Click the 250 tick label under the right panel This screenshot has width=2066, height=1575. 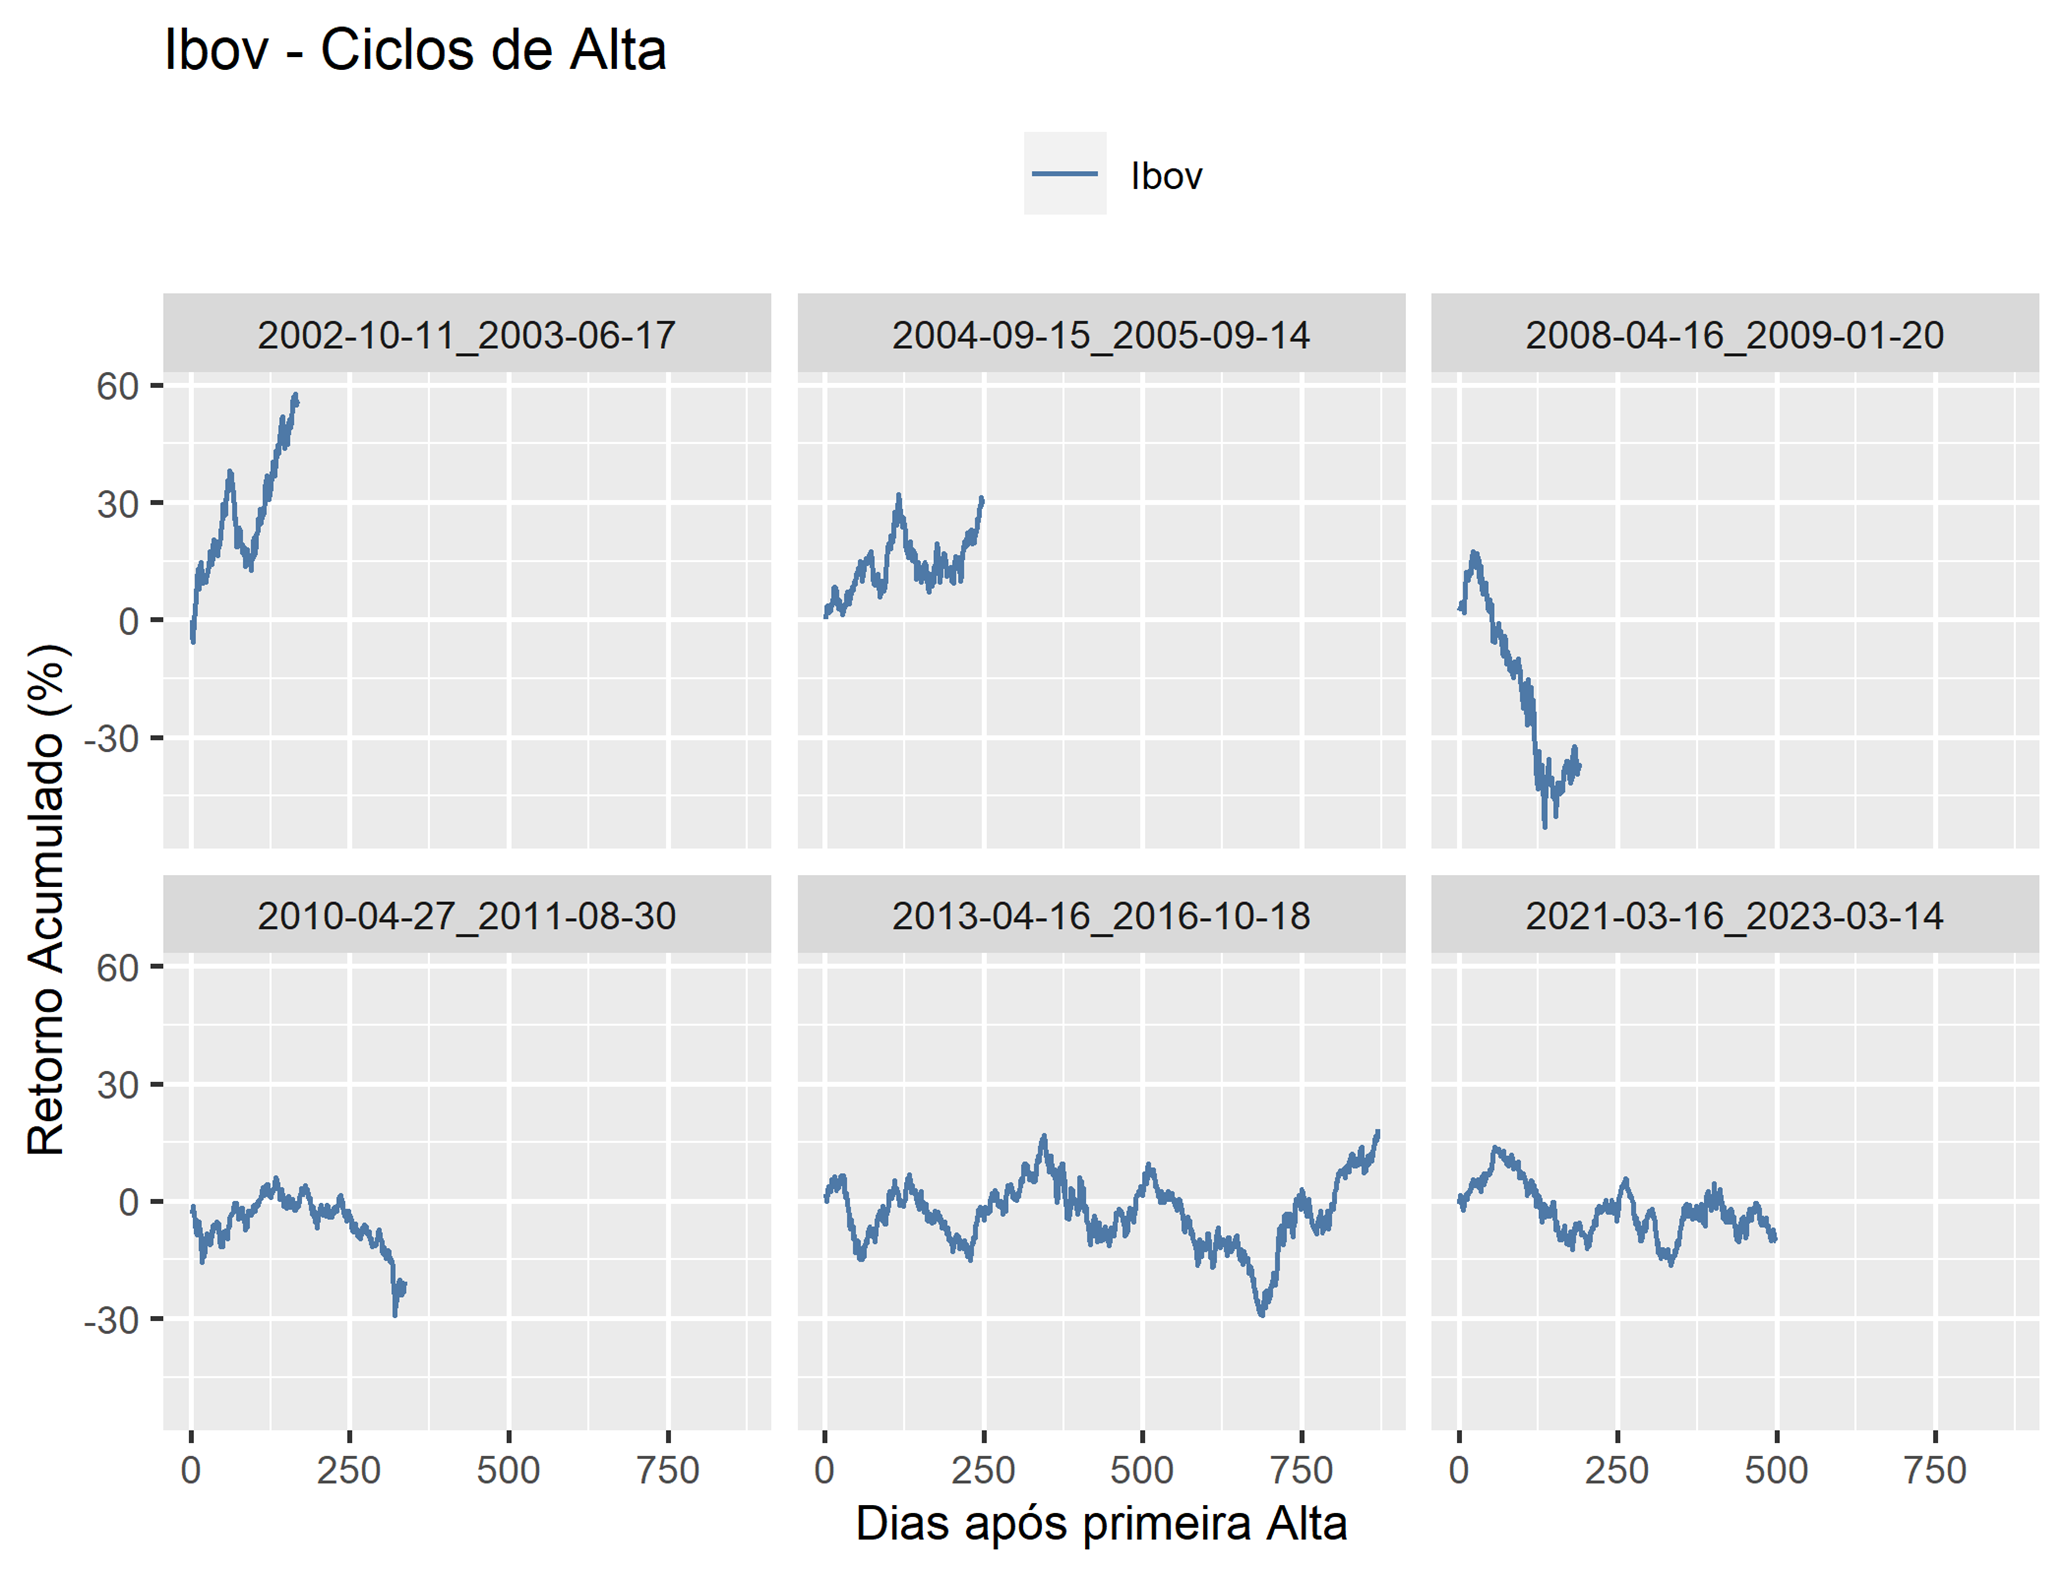(x=1617, y=1470)
